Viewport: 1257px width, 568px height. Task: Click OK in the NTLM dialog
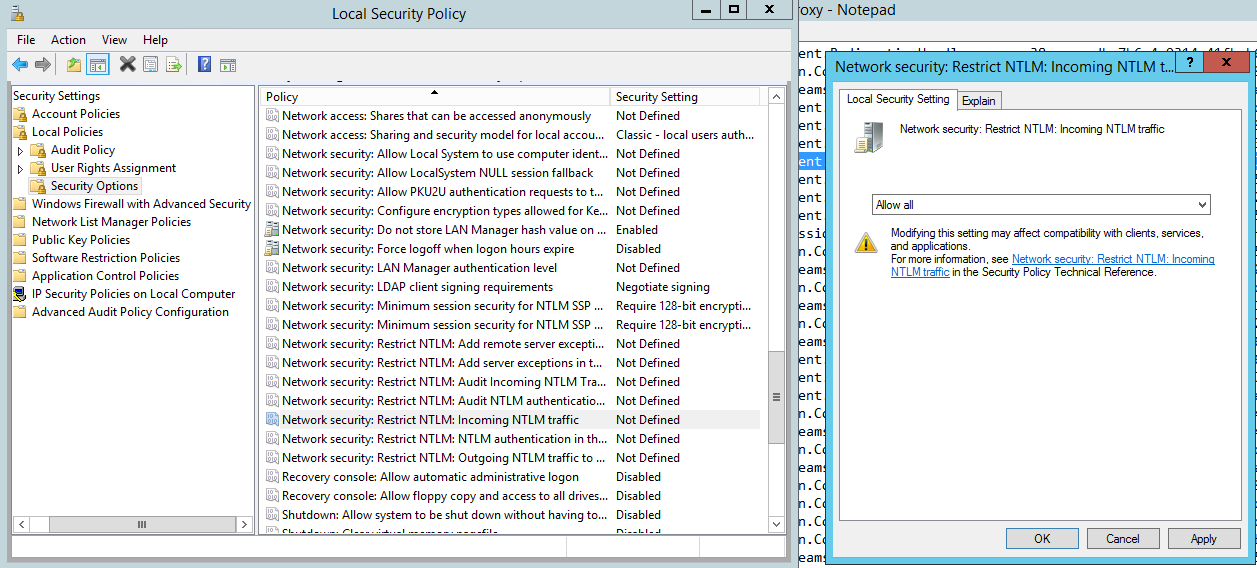[1042, 538]
